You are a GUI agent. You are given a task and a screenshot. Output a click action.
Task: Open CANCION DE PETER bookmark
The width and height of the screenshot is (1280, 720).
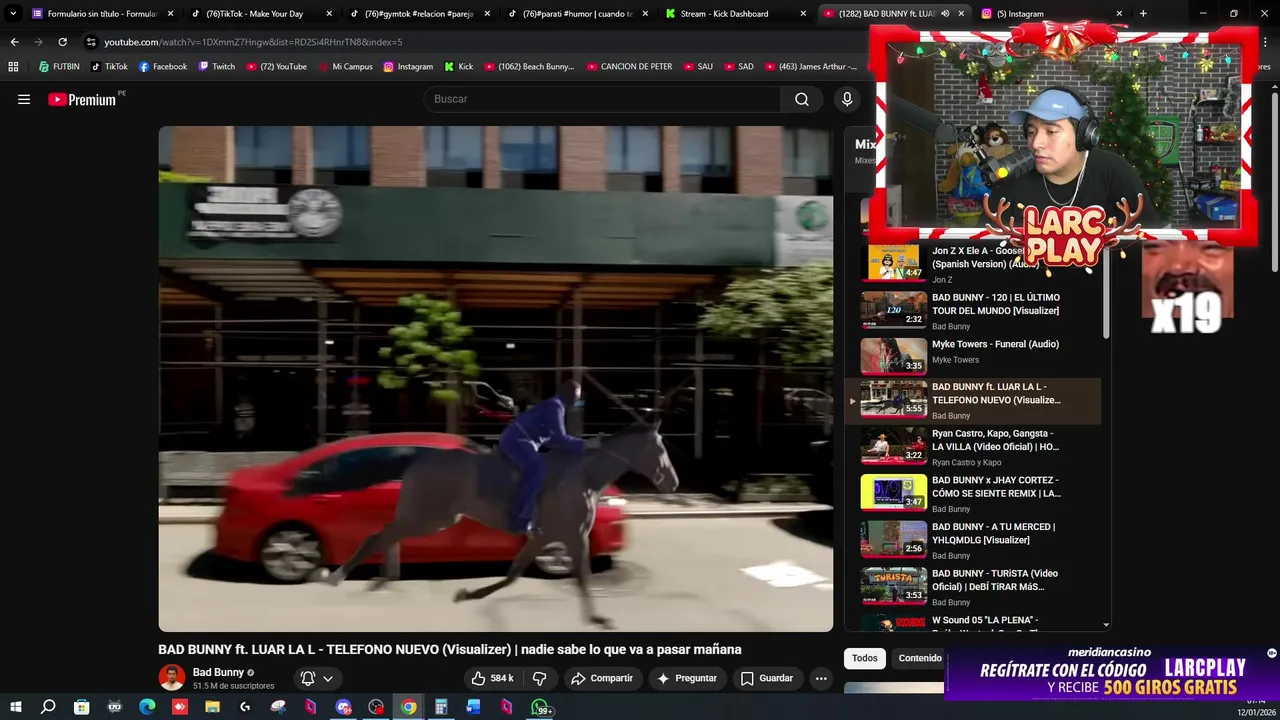click(x=629, y=67)
